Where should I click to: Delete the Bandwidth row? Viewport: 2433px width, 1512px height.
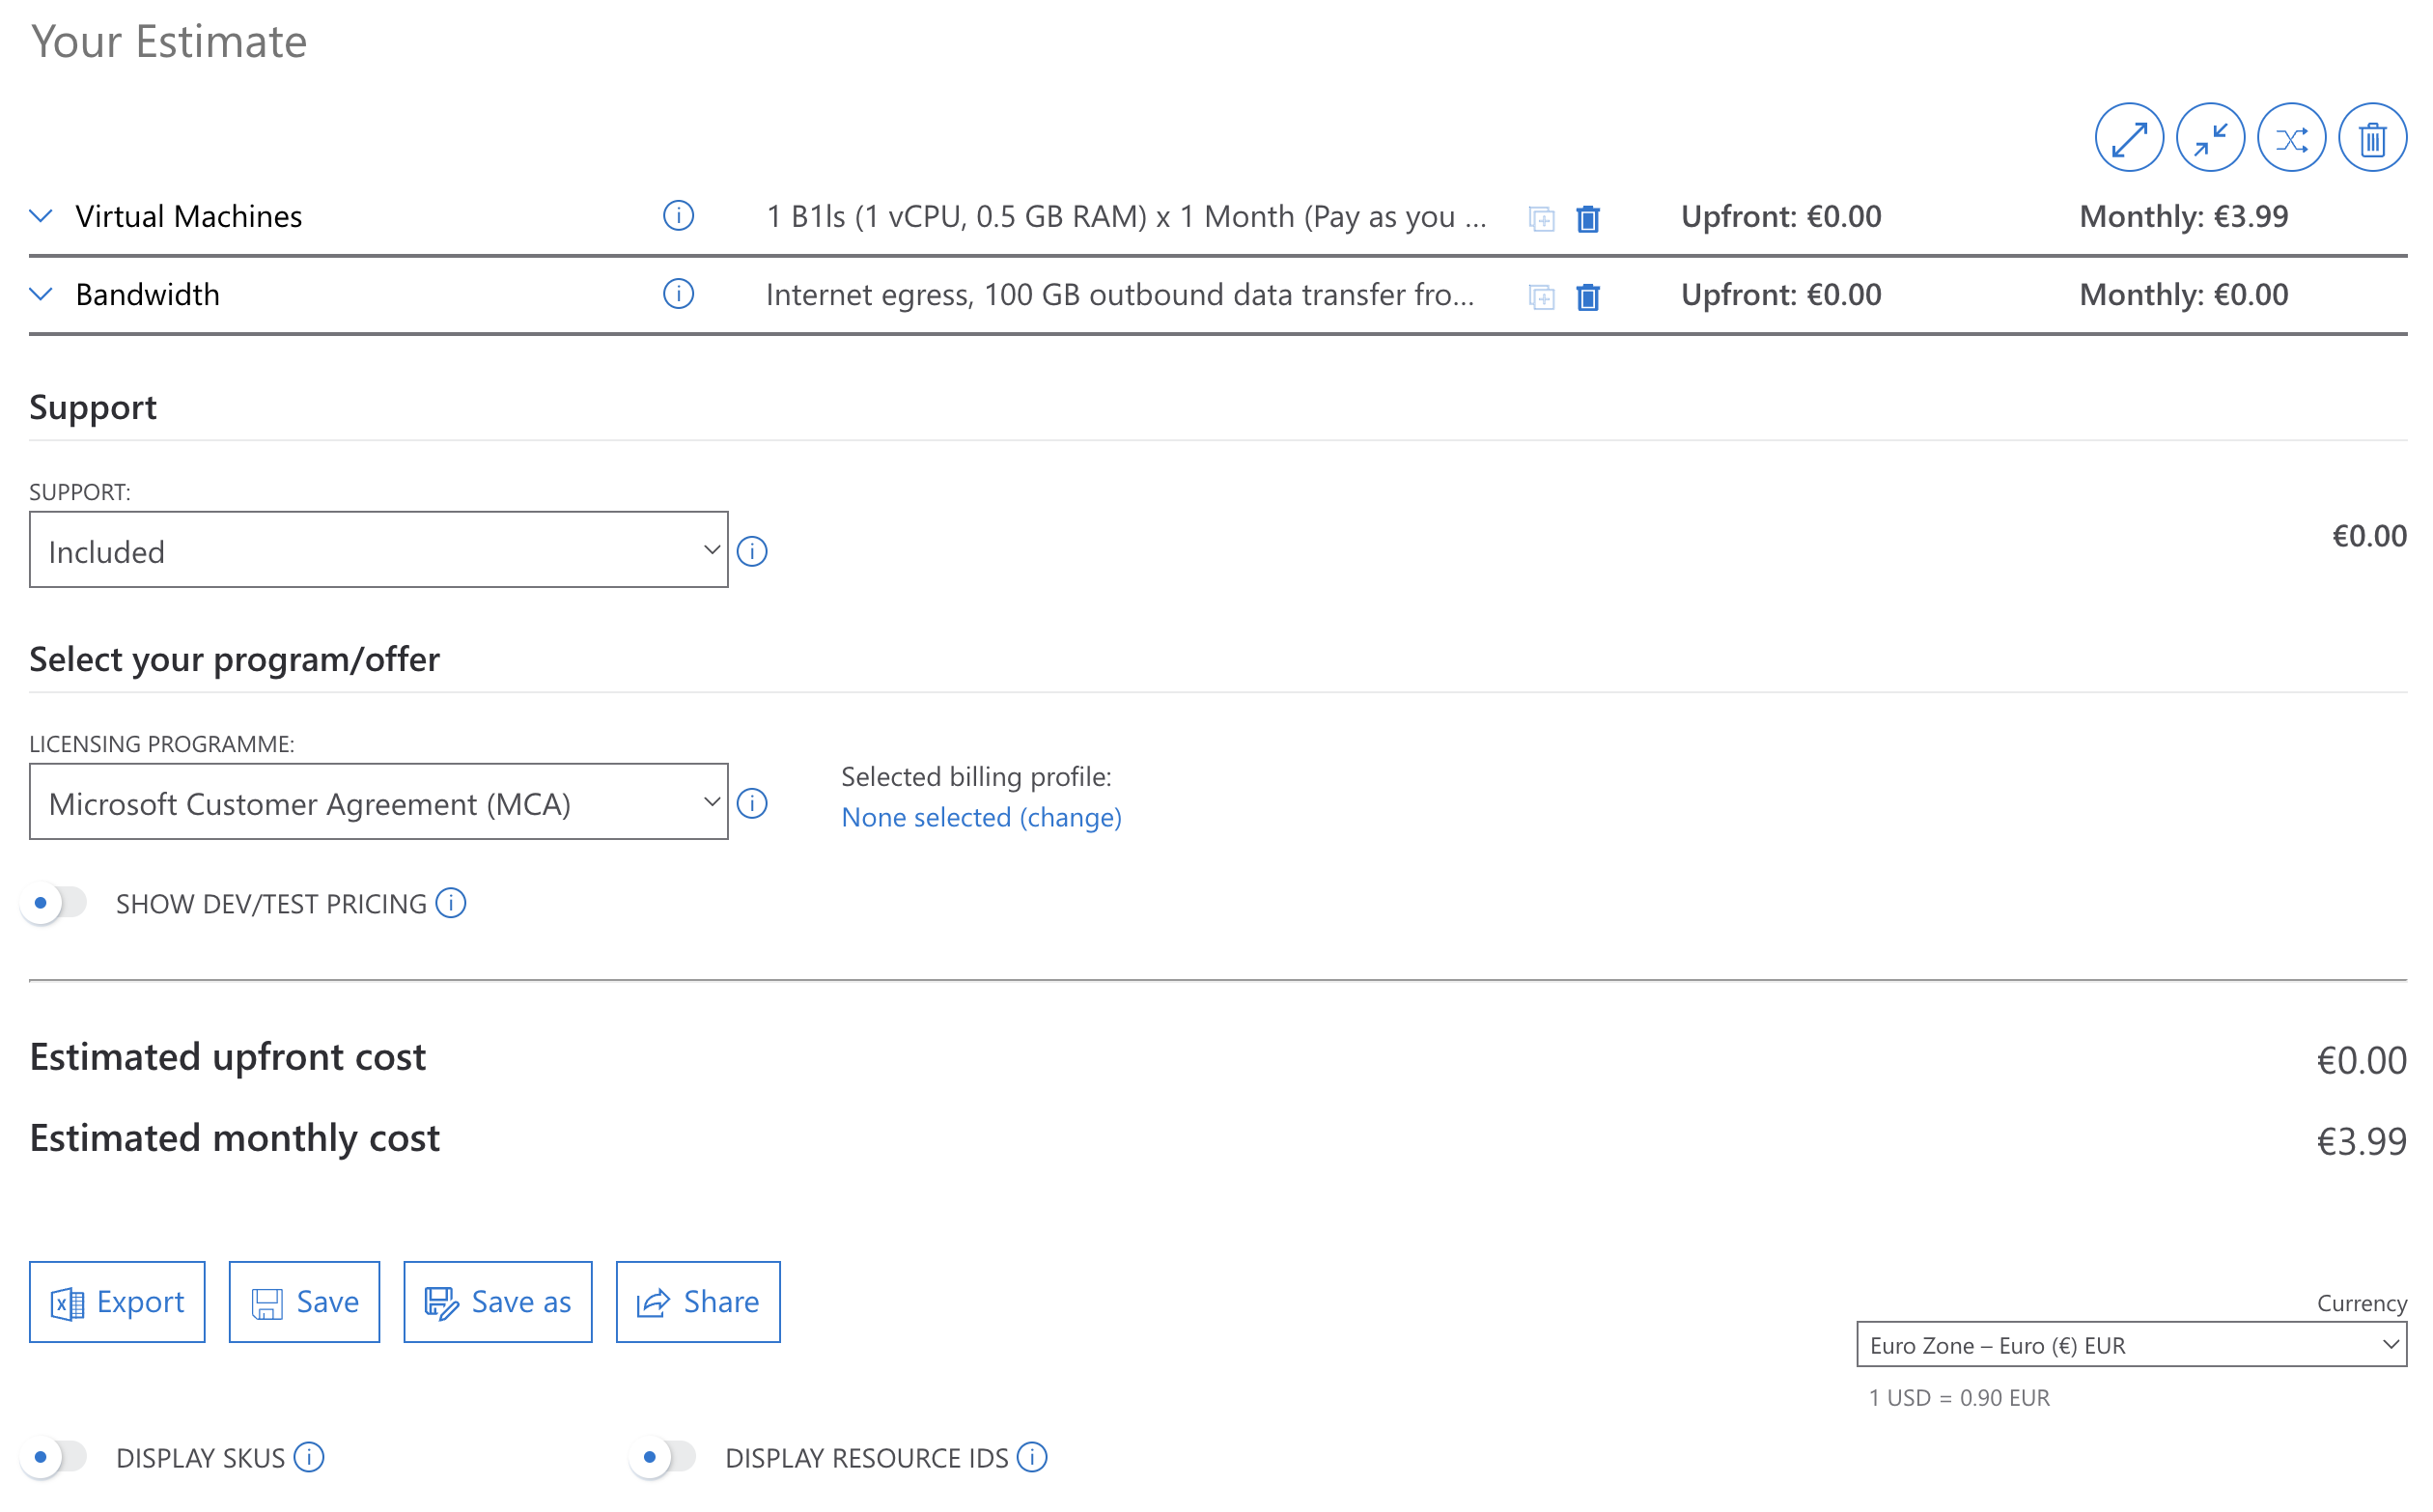pyautogui.click(x=1587, y=297)
